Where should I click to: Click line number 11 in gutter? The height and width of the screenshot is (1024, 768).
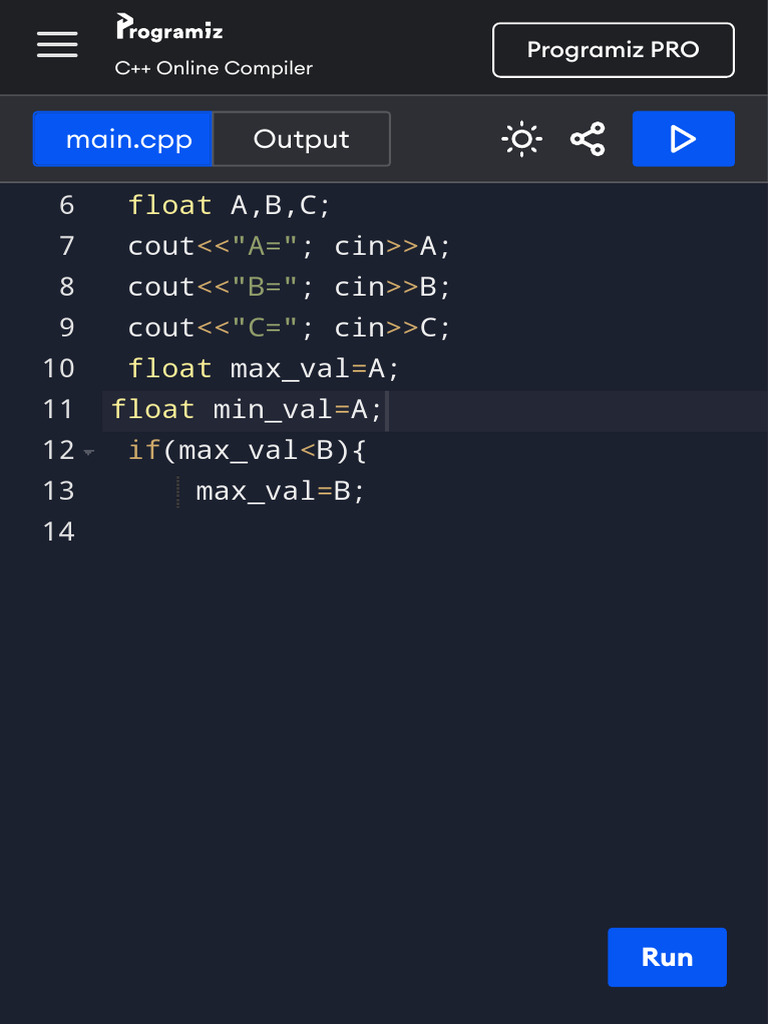click(x=58, y=410)
